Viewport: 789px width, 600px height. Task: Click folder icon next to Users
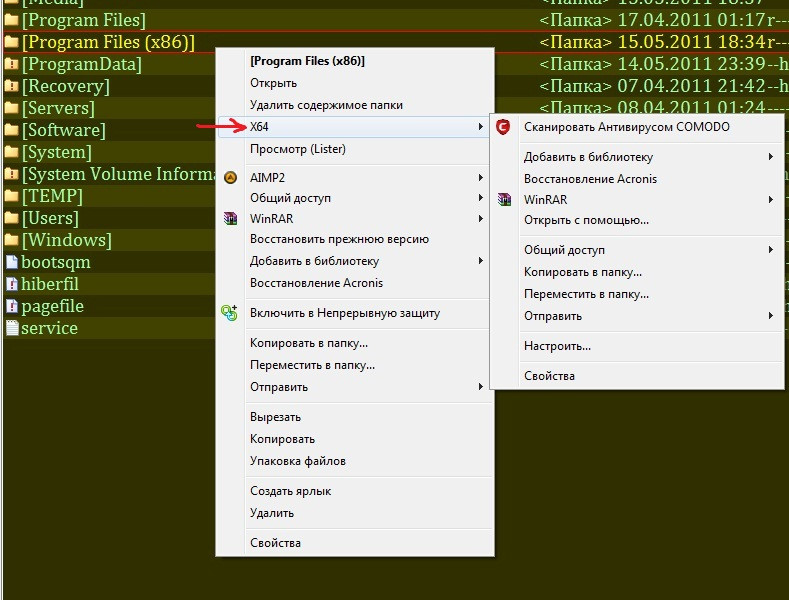tap(11, 218)
